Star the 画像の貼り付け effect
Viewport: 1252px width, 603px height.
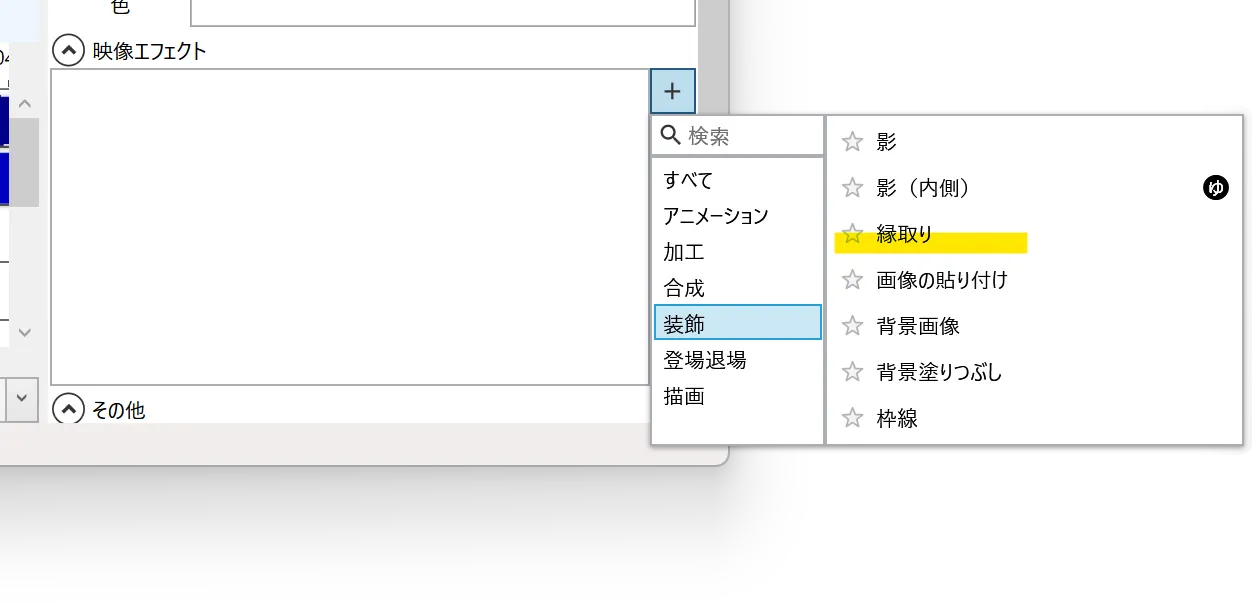click(x=852, y=280)
